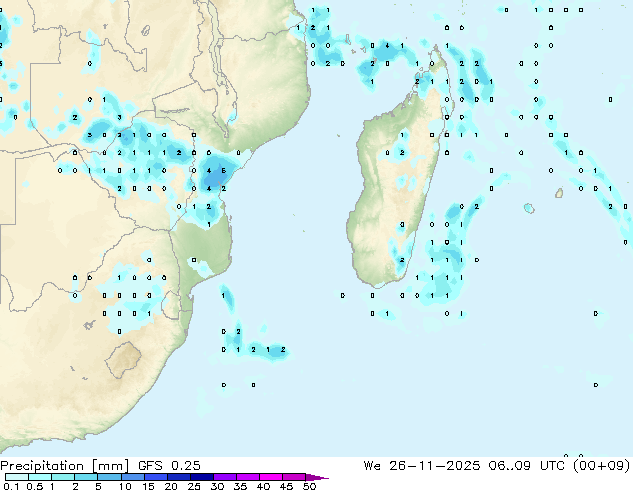The height and width of the screenshot is (490, 634).
Task: Click the 1–2 mm legend color swatch
Action: 63,477
